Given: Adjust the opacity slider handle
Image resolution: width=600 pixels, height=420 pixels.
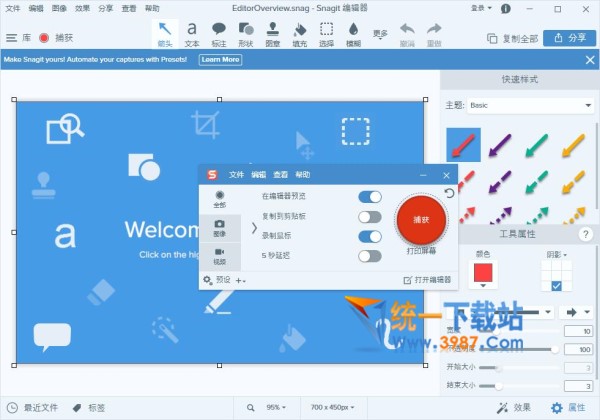Looking at the screenshot, I should coord(554,349).
